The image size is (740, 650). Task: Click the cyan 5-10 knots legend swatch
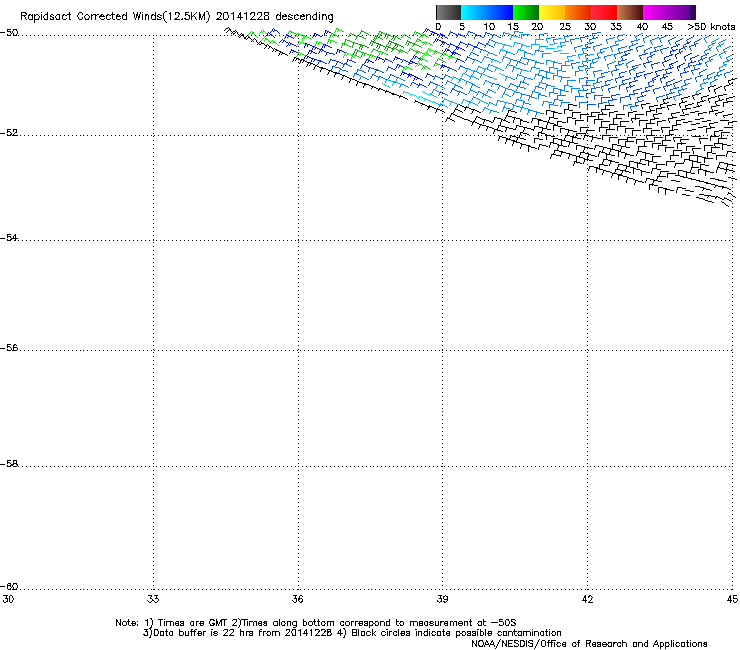pos(474,12)
